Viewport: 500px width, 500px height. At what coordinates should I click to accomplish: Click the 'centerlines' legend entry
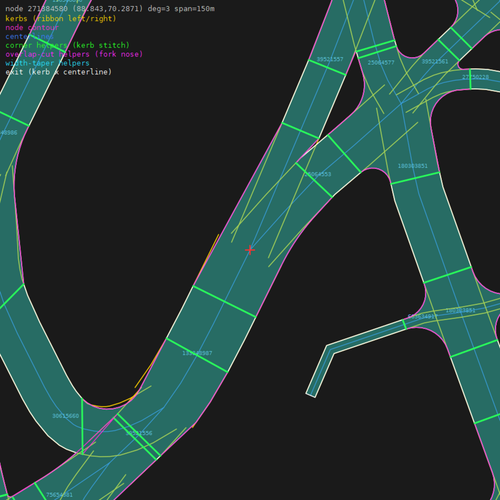pos(29,36)
